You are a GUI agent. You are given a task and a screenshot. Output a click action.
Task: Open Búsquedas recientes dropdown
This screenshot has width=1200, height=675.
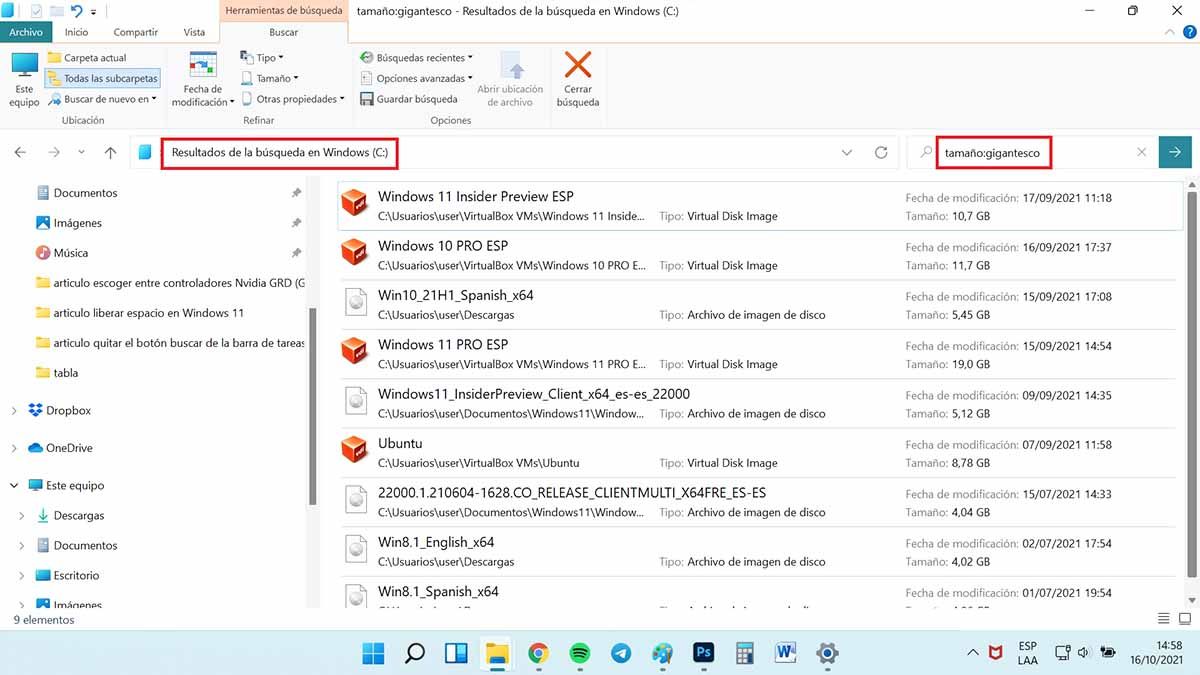pyautogui.click(x=416, y=58)
